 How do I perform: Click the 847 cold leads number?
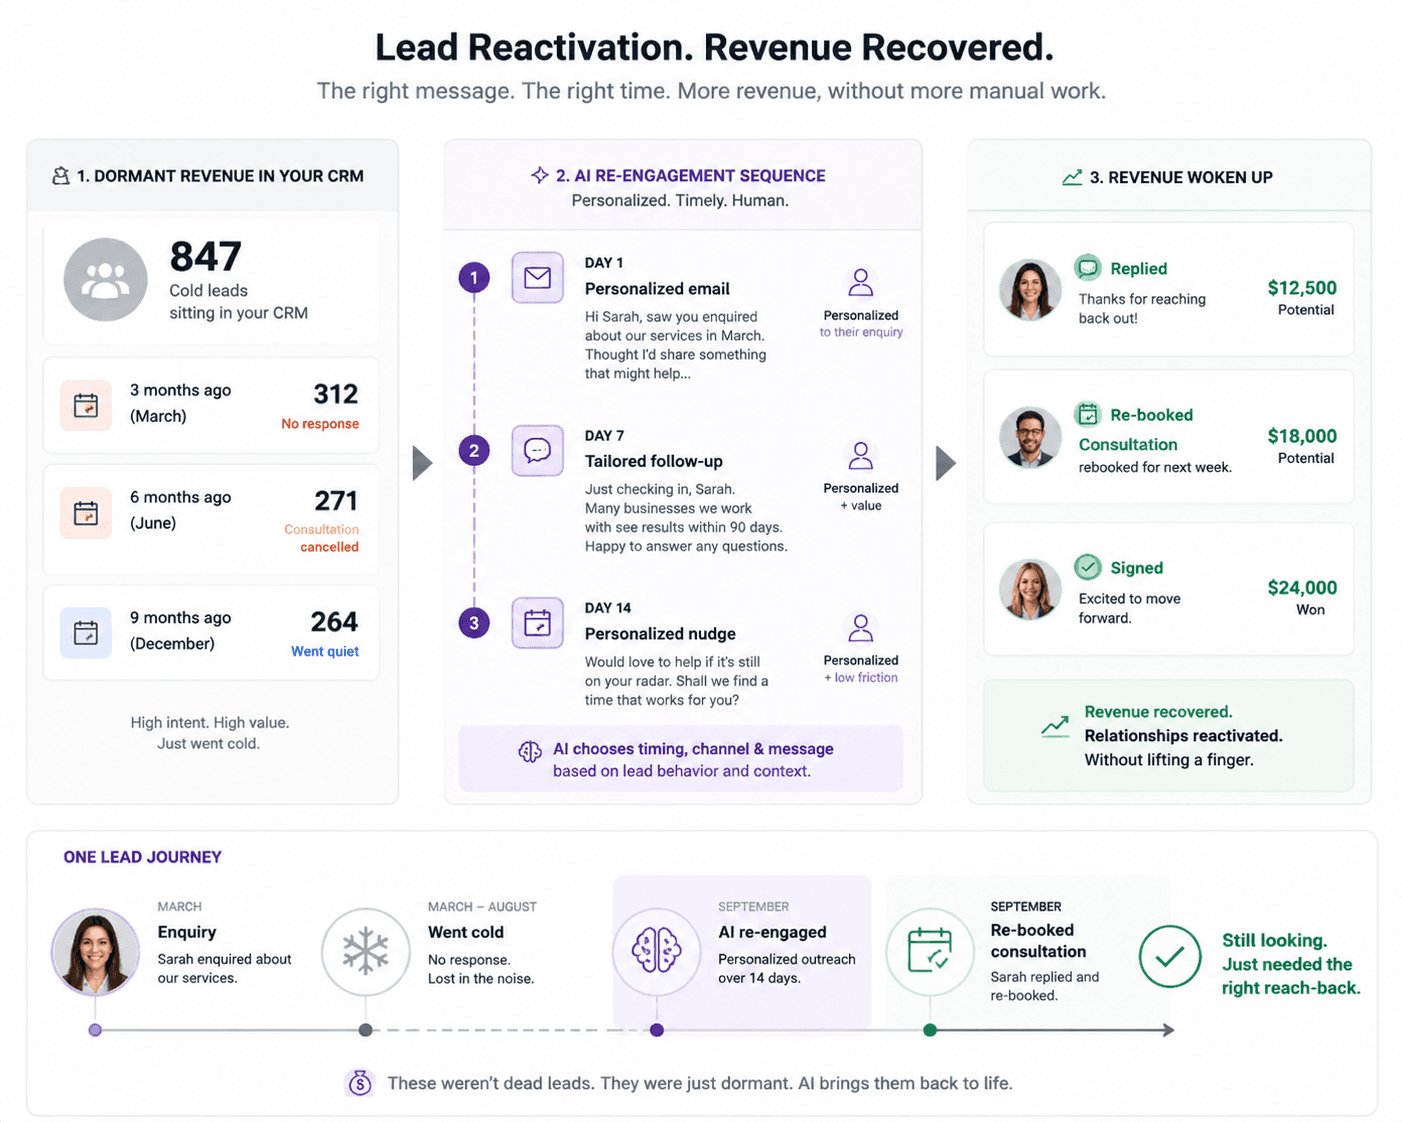point(205,257)
